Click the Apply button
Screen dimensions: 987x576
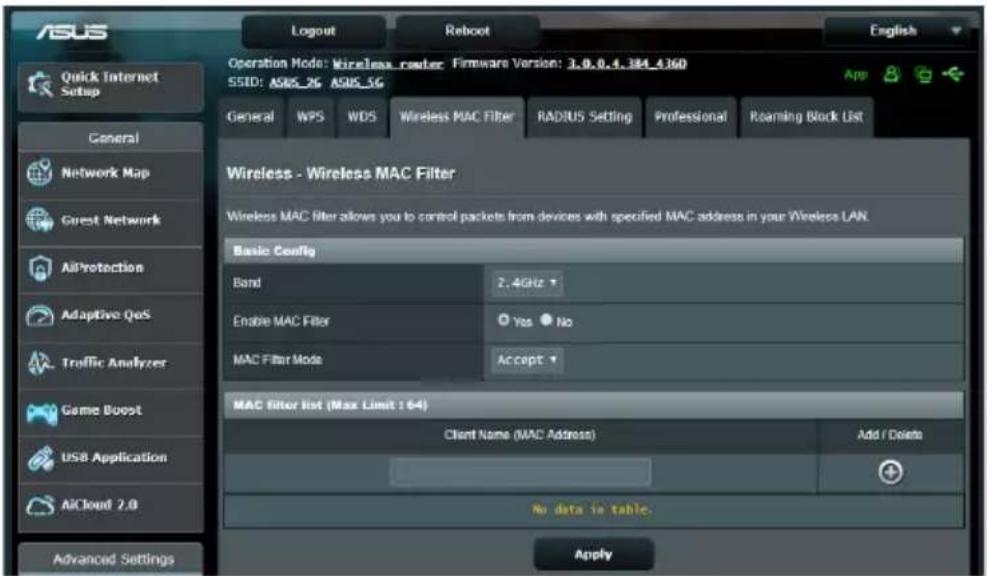pyautogui.click(x=594, y=554)
